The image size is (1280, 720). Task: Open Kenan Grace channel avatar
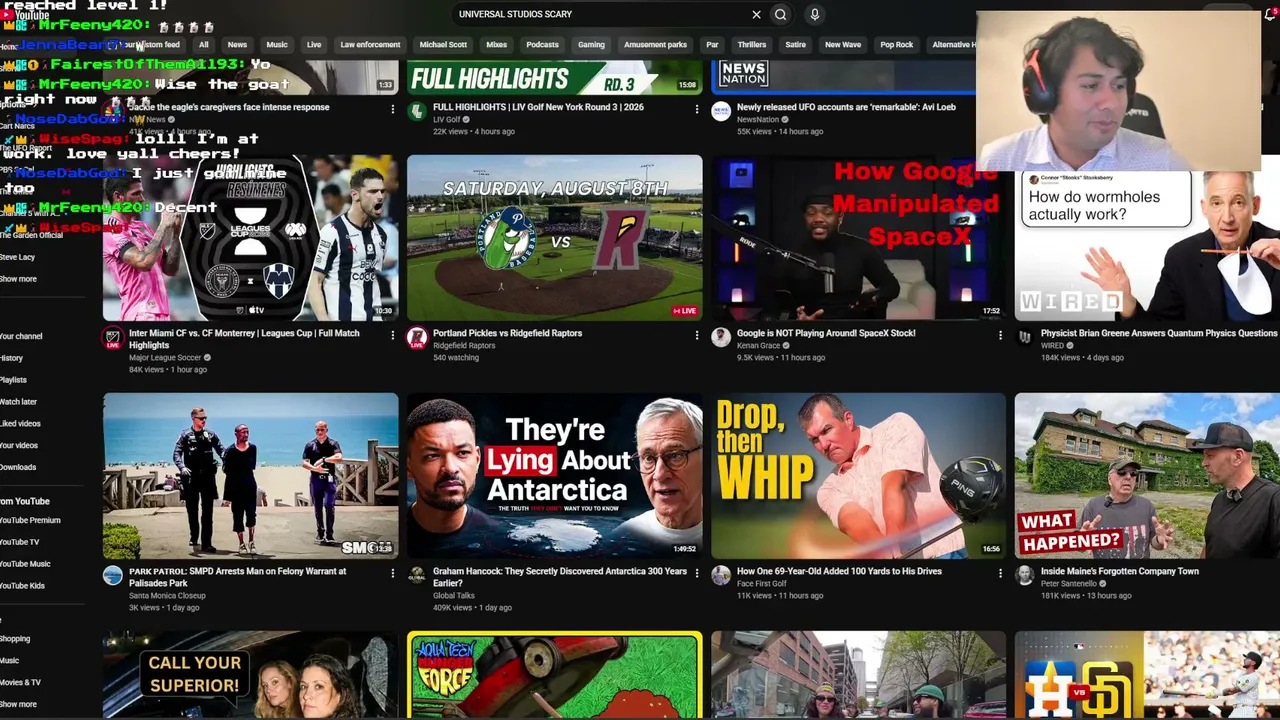(x=721, y=337)
